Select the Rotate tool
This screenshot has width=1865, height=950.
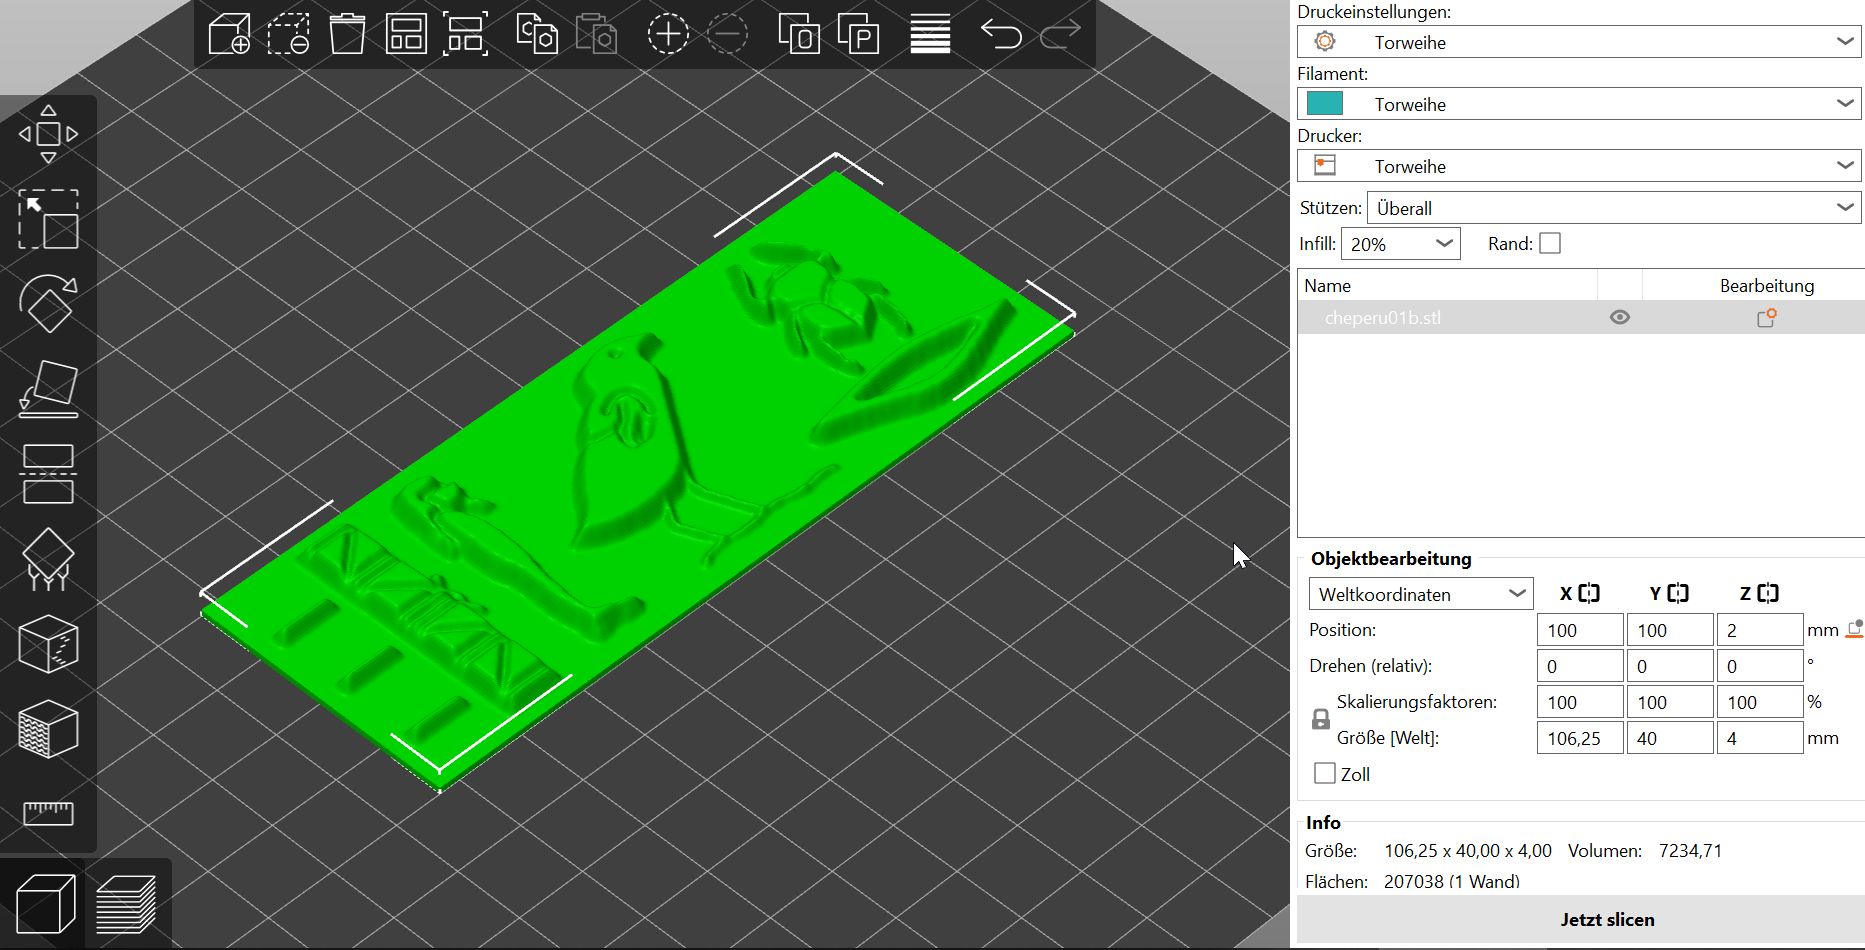(x=48, y=303)
